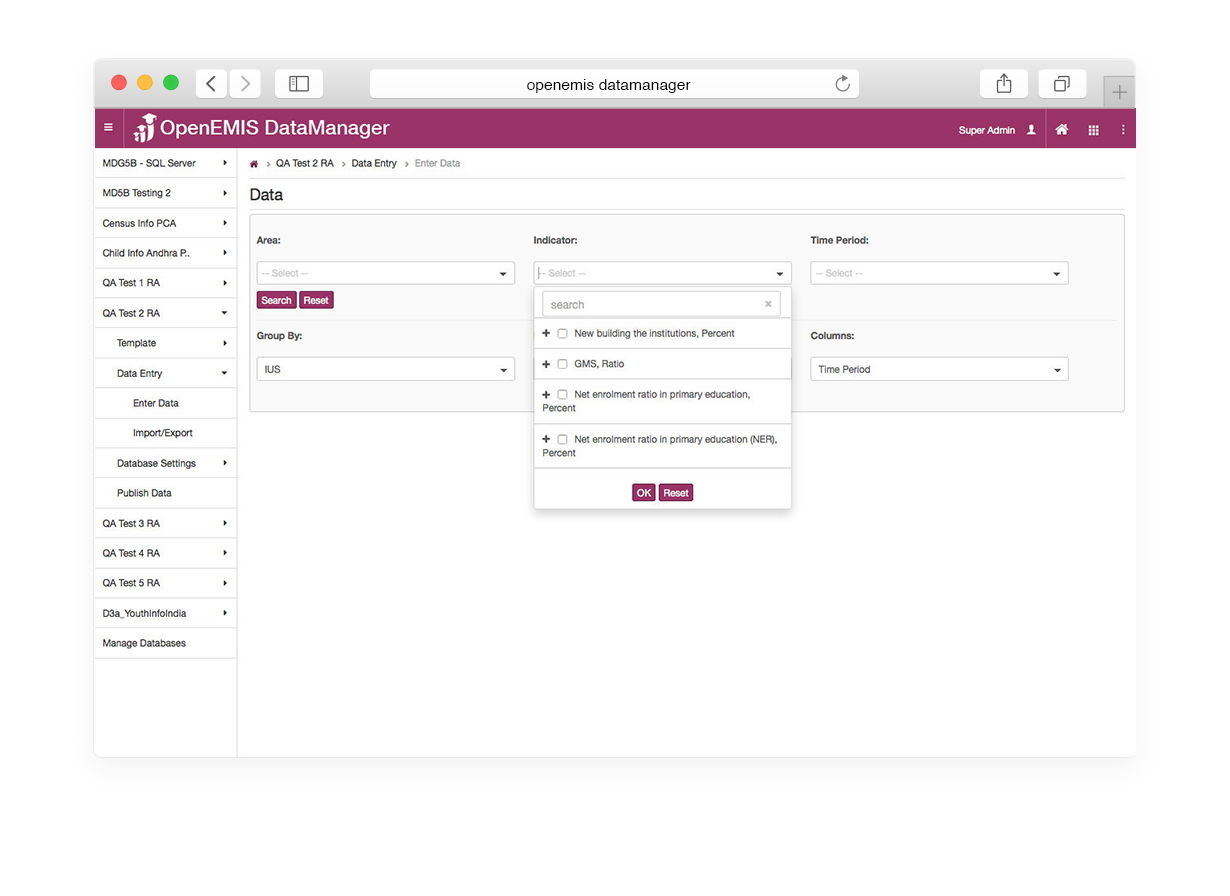Expand Child Info Andhra P.. in sidebar
The image size is (1230, 896).
[x=165, y=253]
